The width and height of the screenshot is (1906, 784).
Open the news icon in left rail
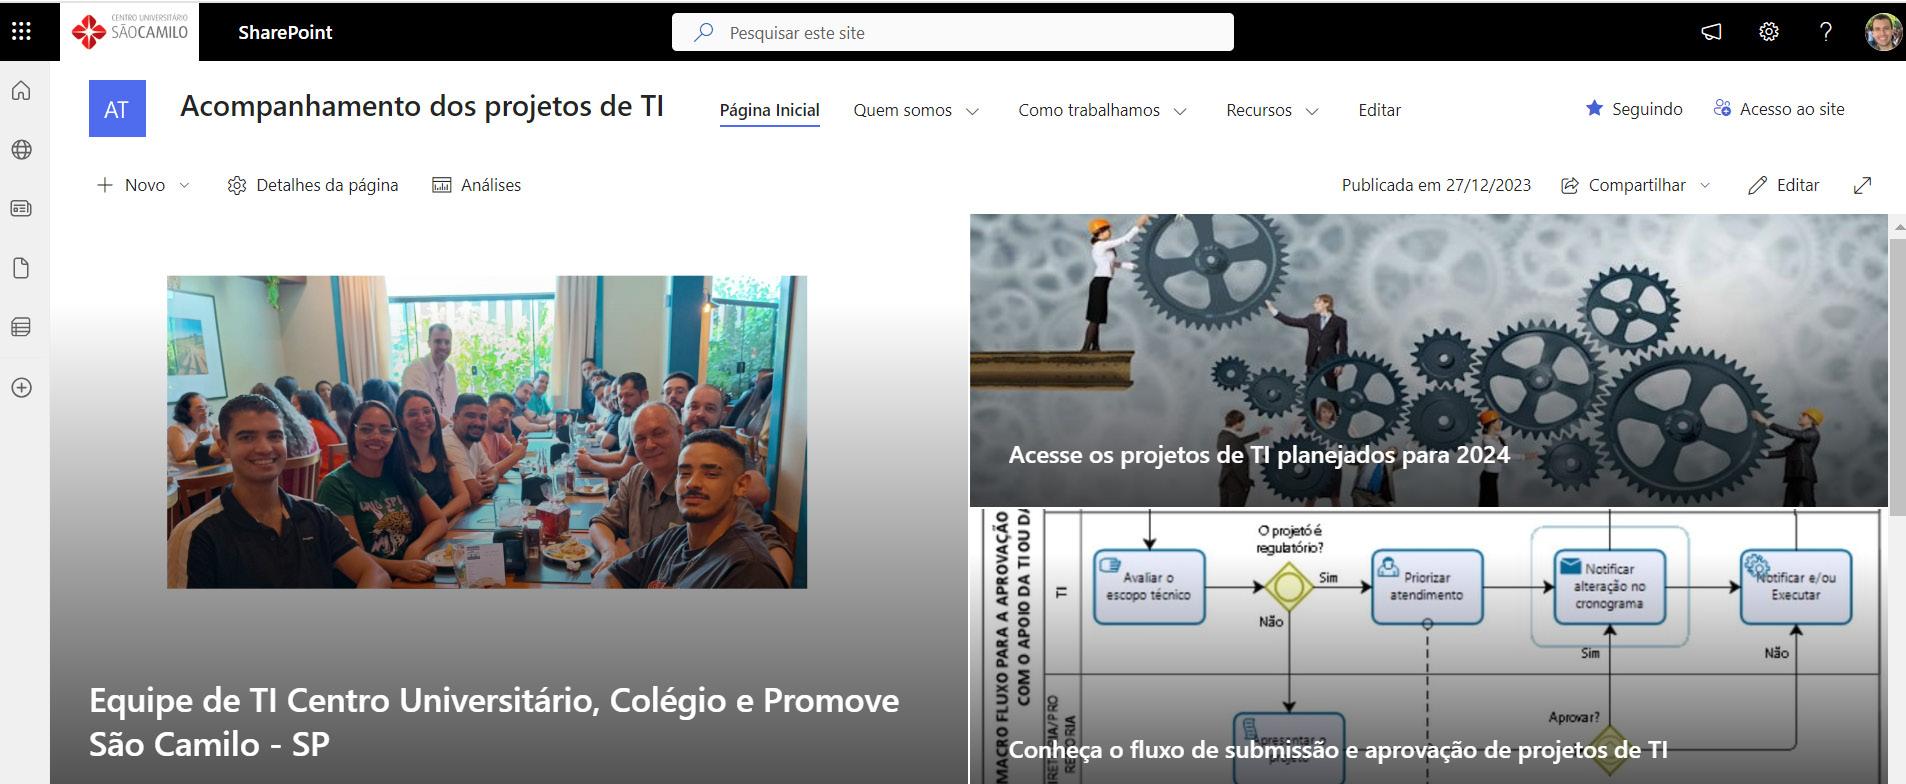click(21, 208)
